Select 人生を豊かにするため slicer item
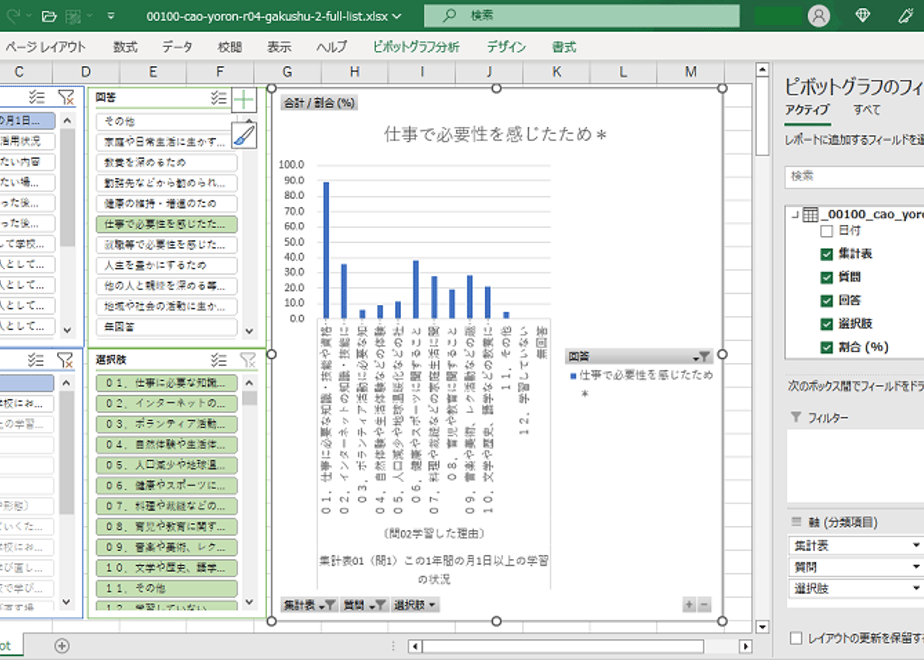 point(167,265)
